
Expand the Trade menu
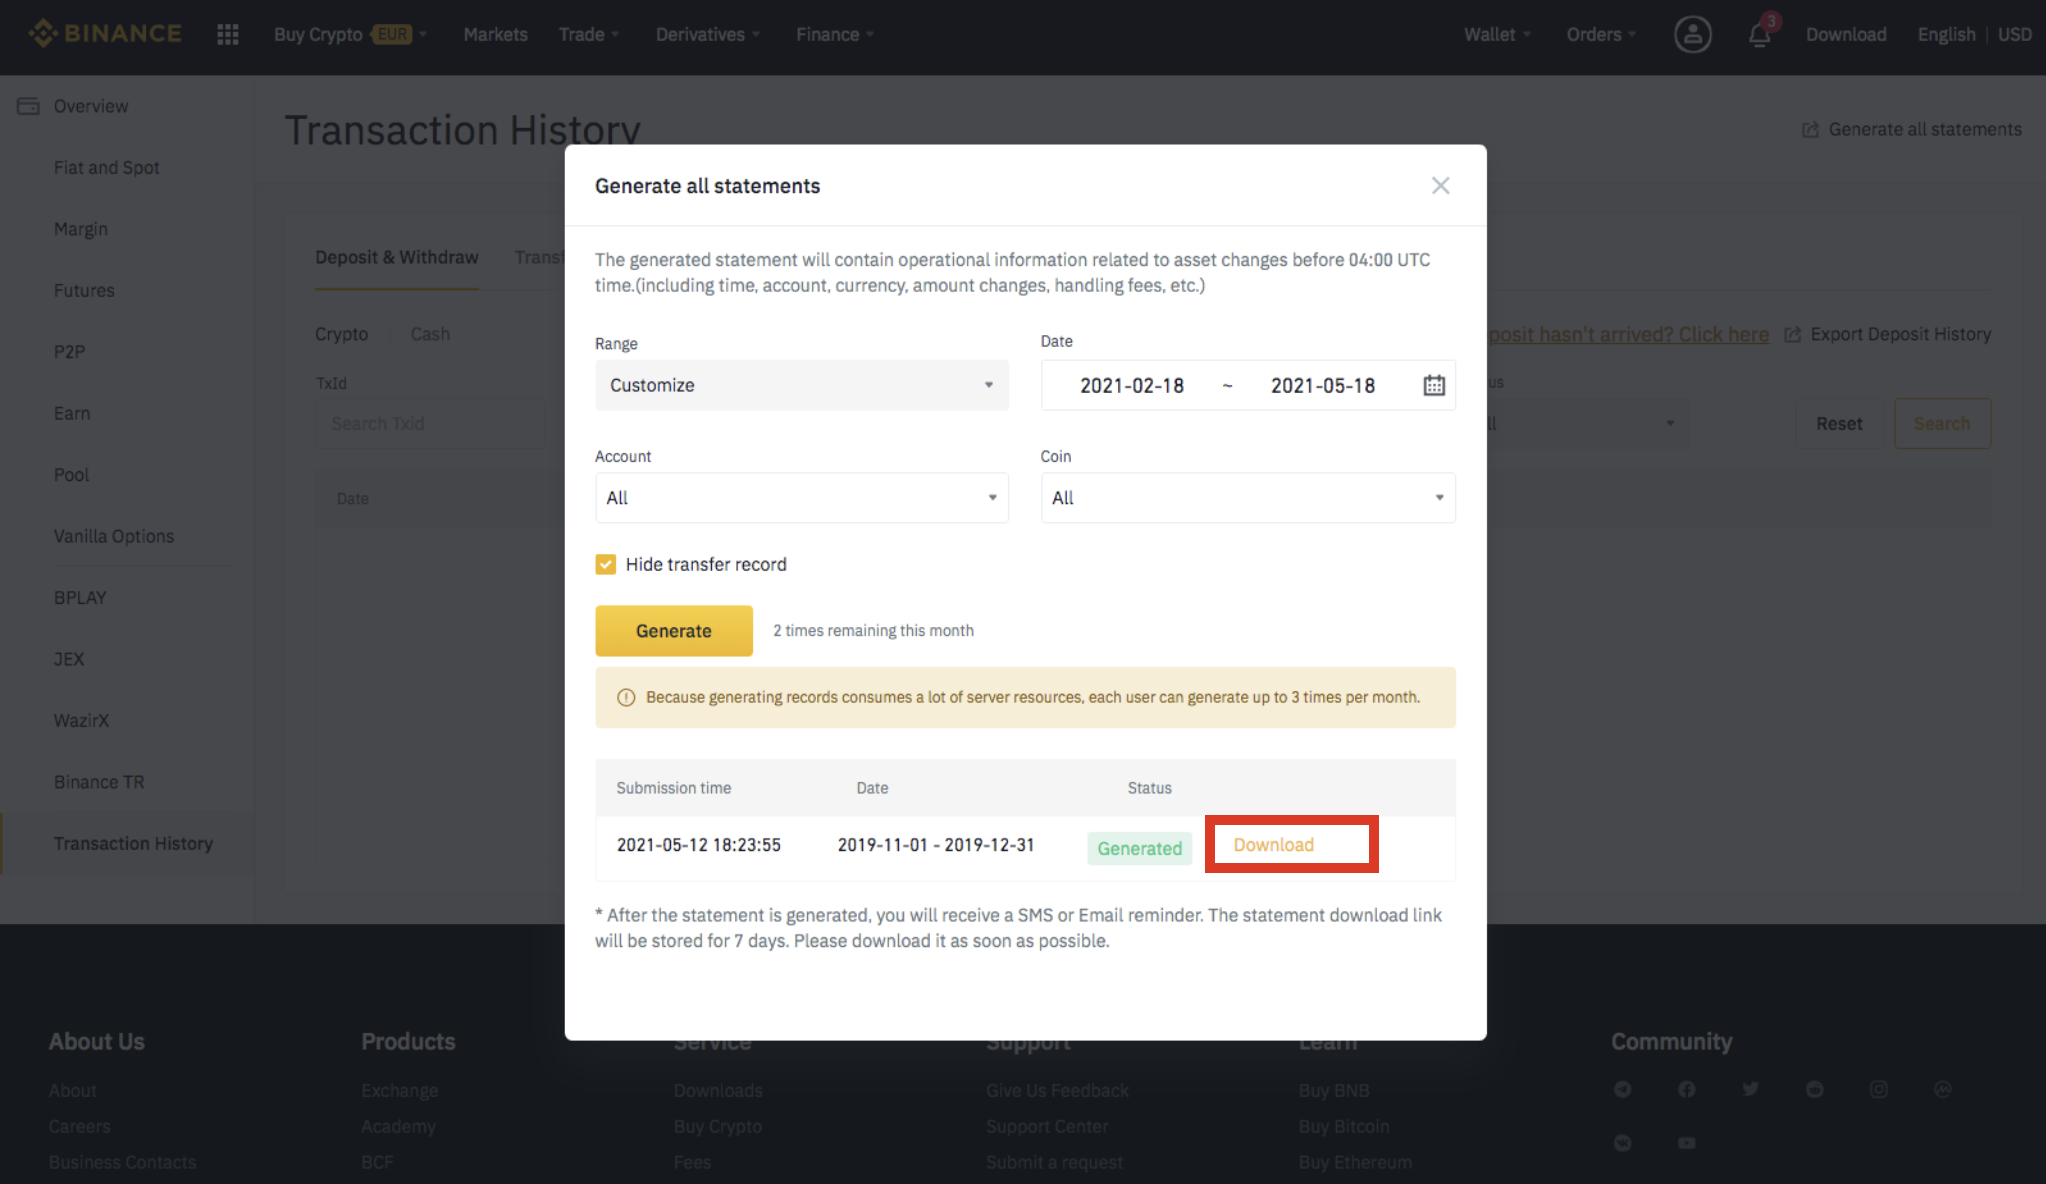pos(589,34)
